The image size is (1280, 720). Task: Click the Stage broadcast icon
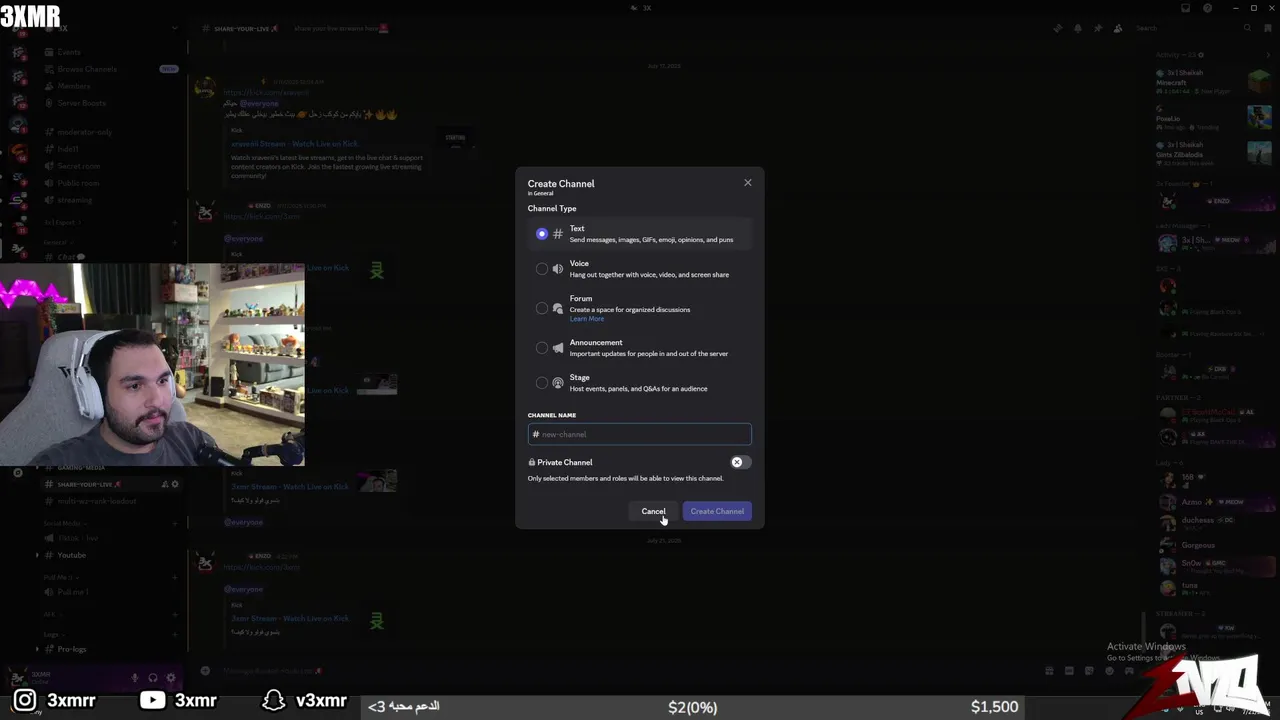(x=558, y=383)
